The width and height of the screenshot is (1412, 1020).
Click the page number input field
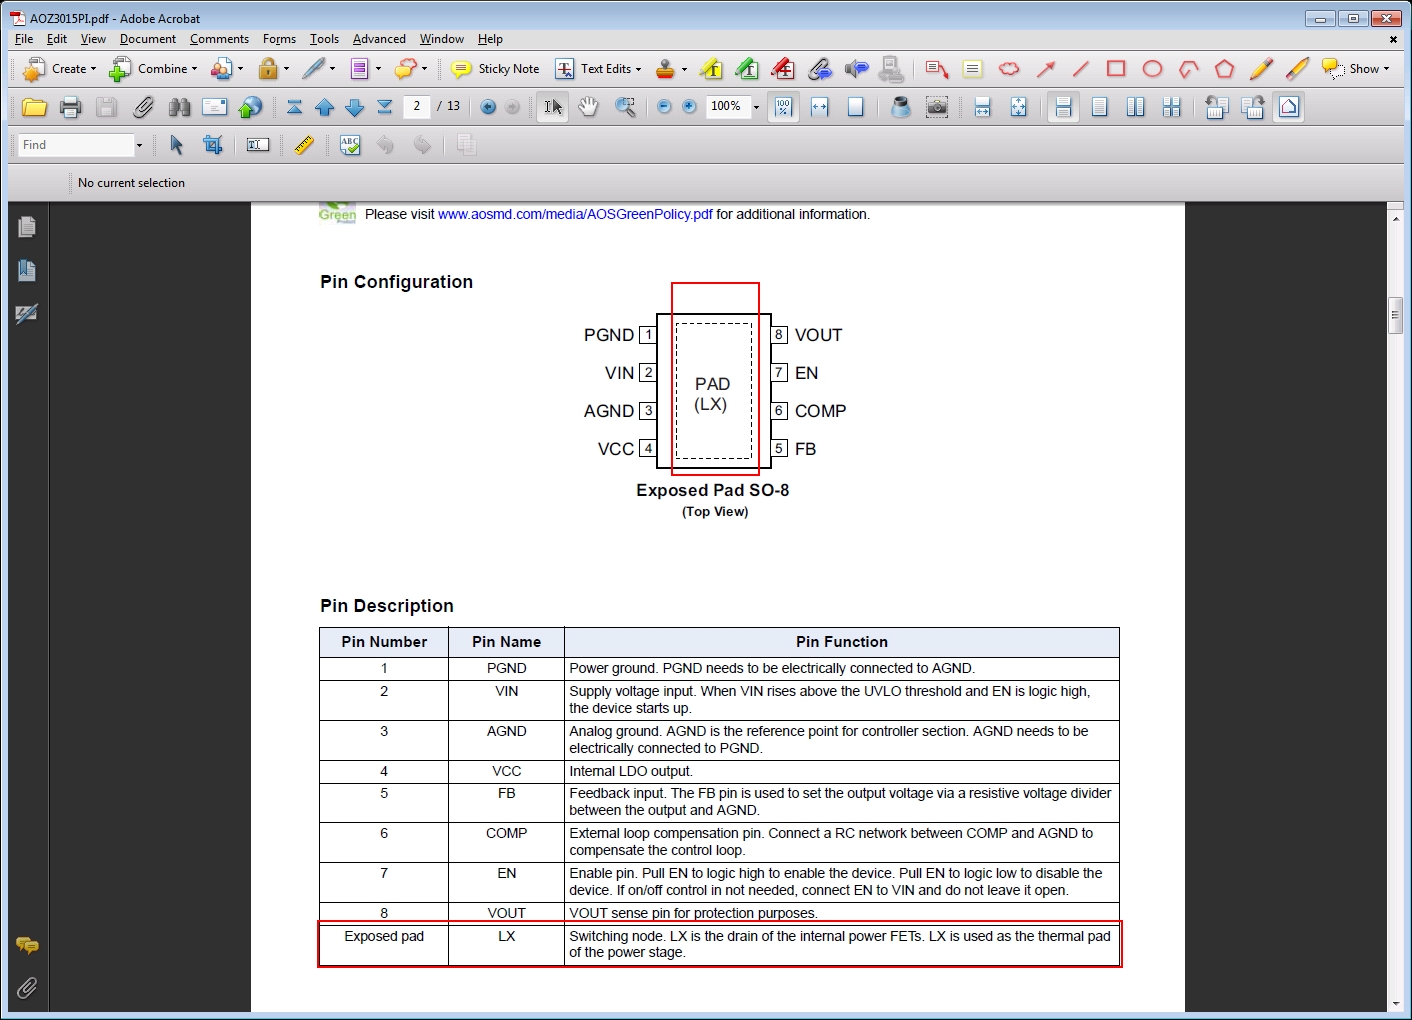[417, 106]
